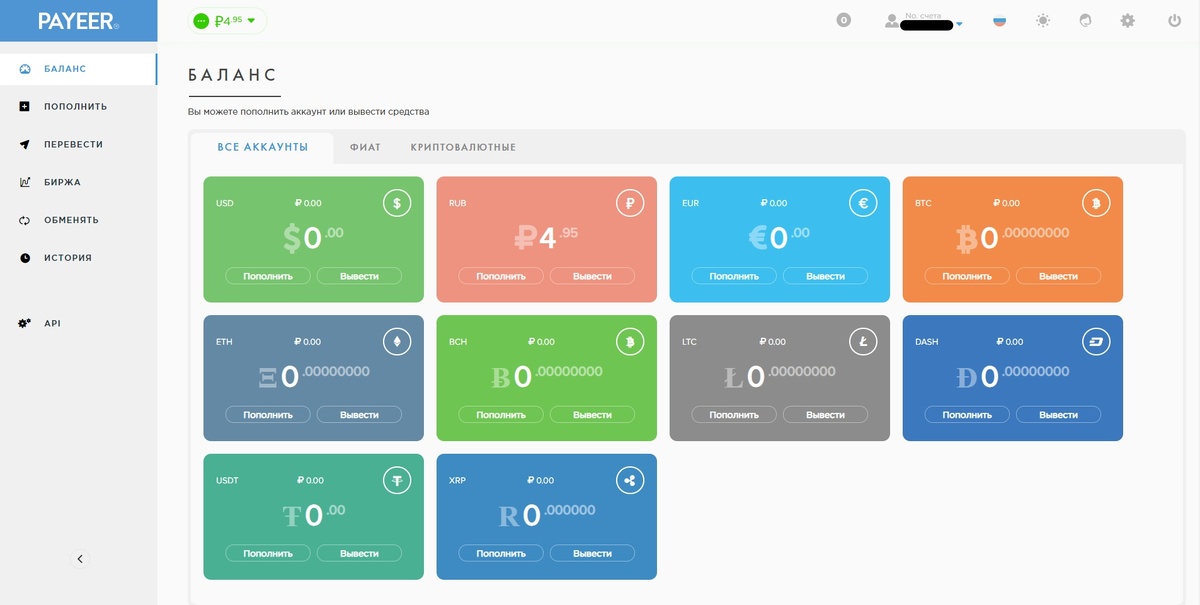This screenshot has height=605, width=1200.
Task: Click Пополнить on the USD card
Action: (268, 276)
